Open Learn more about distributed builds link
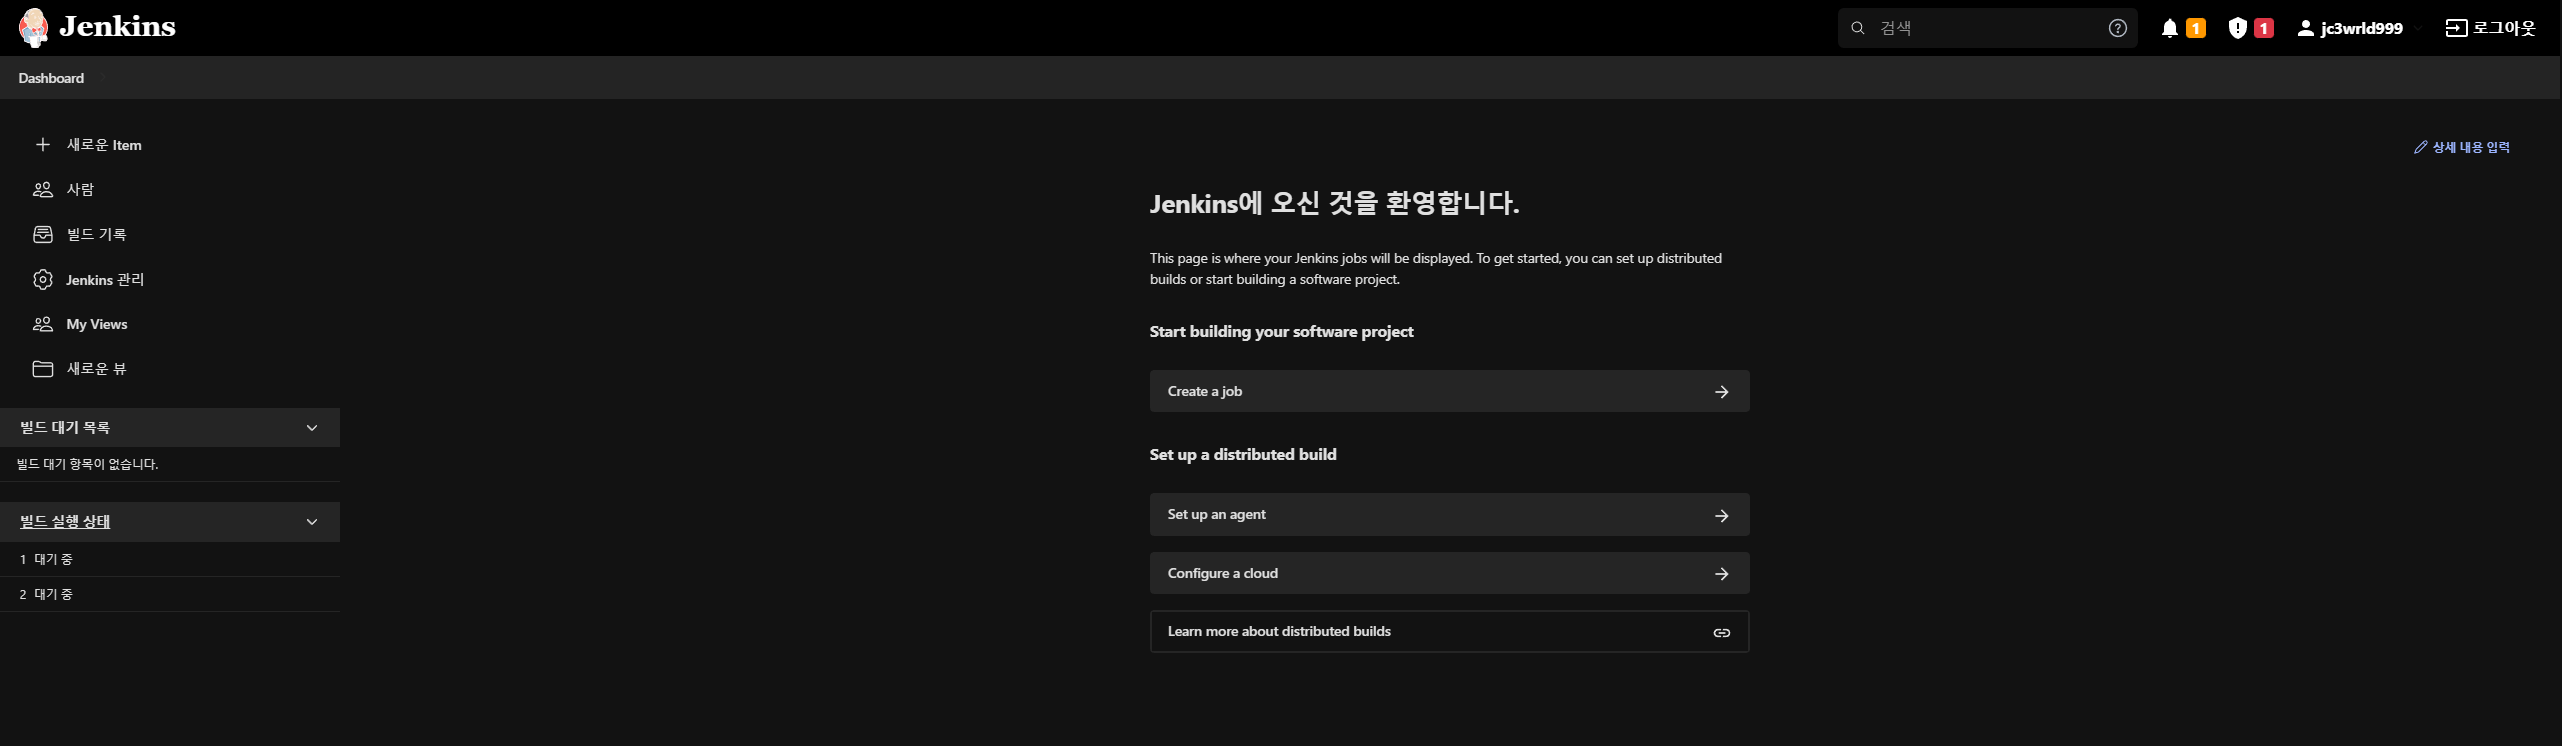2562x746 pixels. pos(1449,631)
